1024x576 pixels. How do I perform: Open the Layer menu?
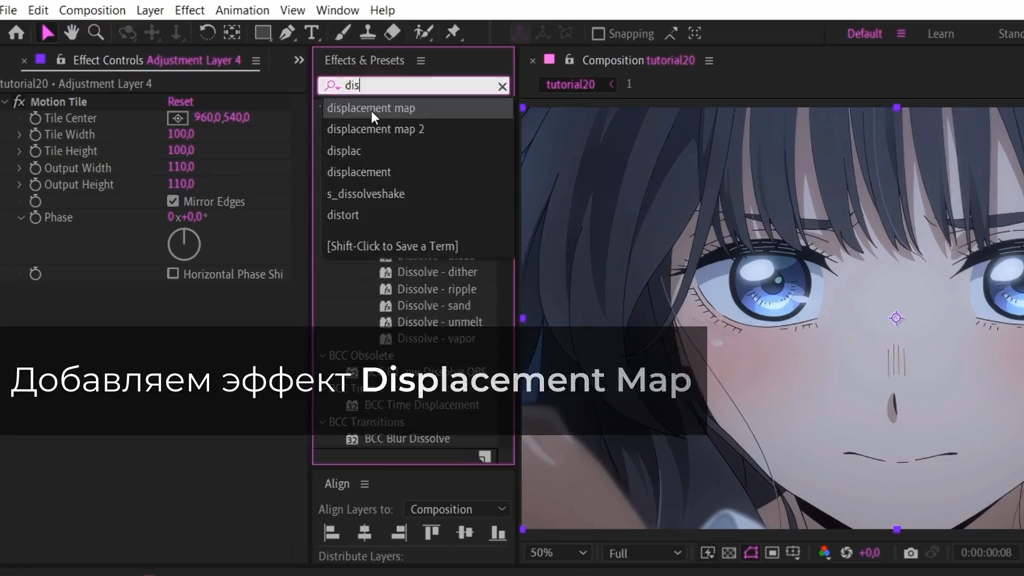coord(150,10)
